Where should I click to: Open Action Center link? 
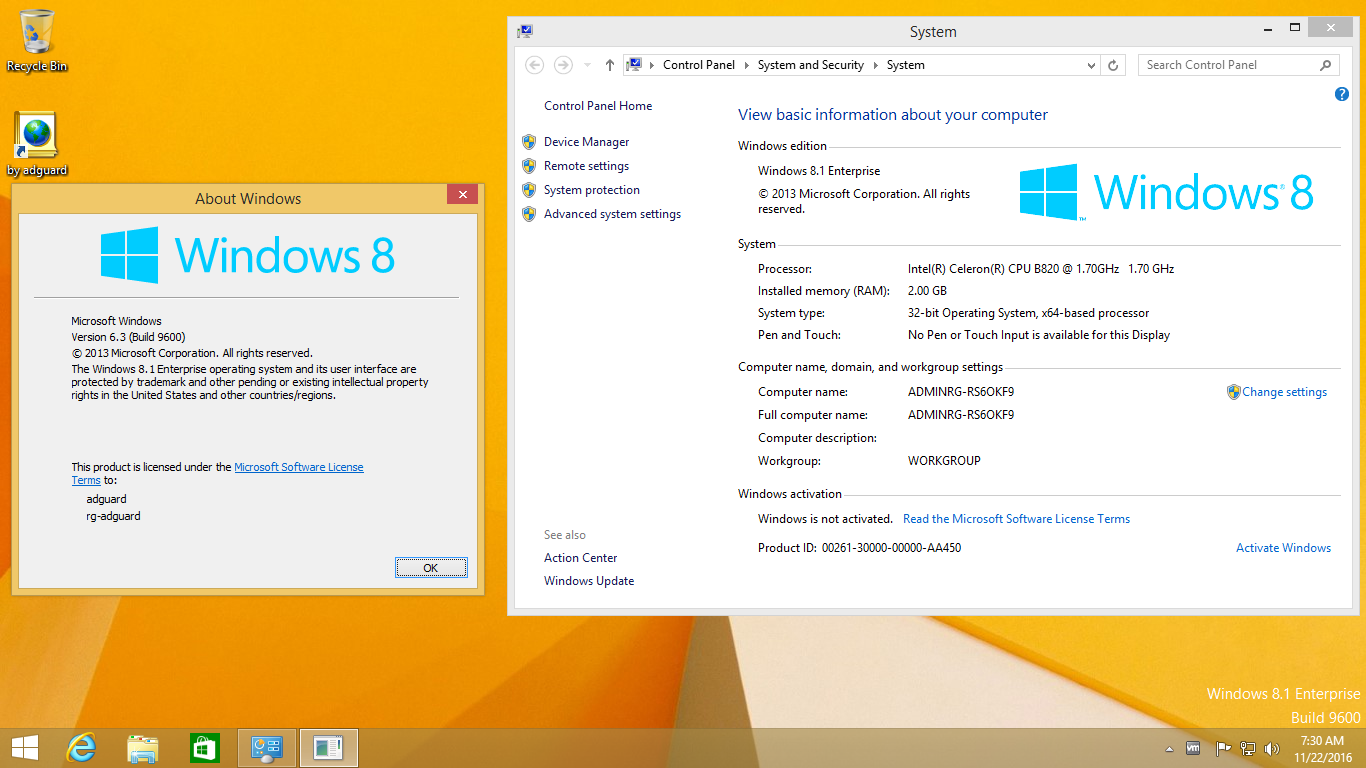point(581,558)
